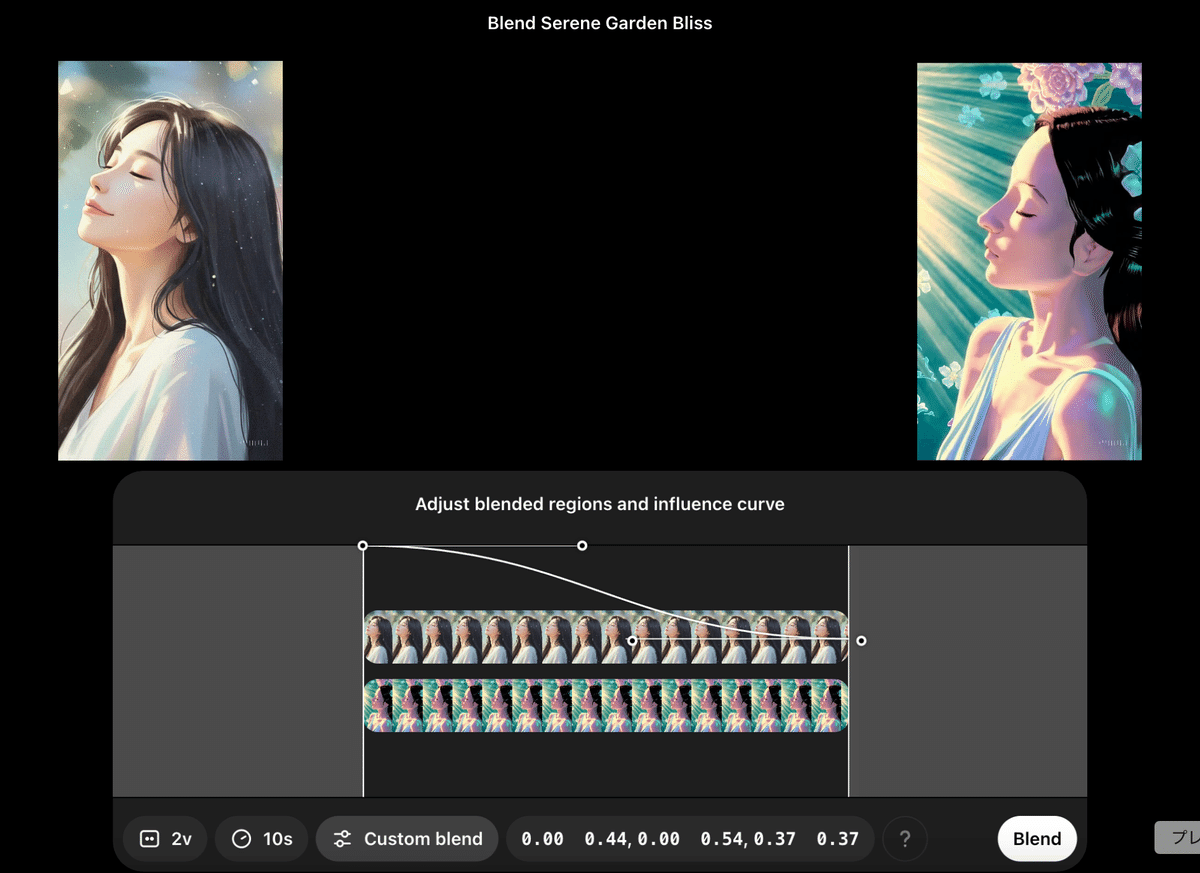Click the upper curve handle point at top middle
This screenshot has height=873, width=1200.
[582, 545]
